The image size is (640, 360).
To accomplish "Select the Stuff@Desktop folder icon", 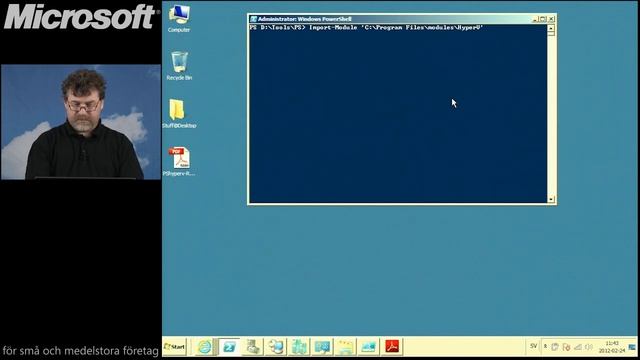I will pos(179,114).
